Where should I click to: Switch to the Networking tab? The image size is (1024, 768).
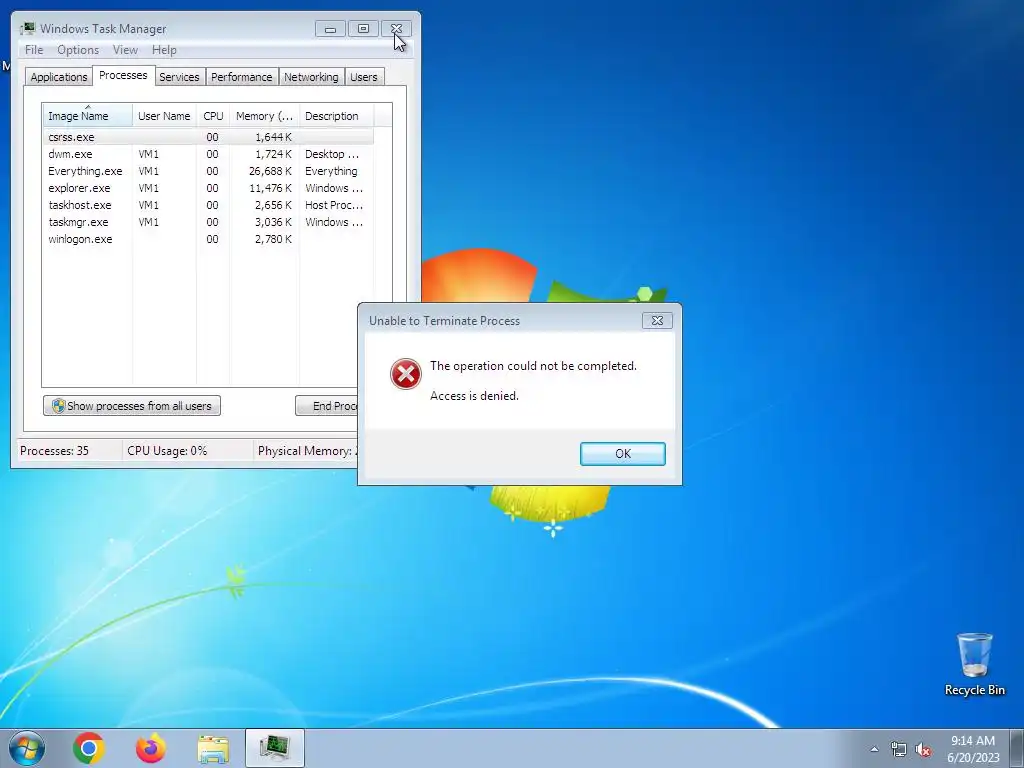pyautogui.click(x=311, y=77)
